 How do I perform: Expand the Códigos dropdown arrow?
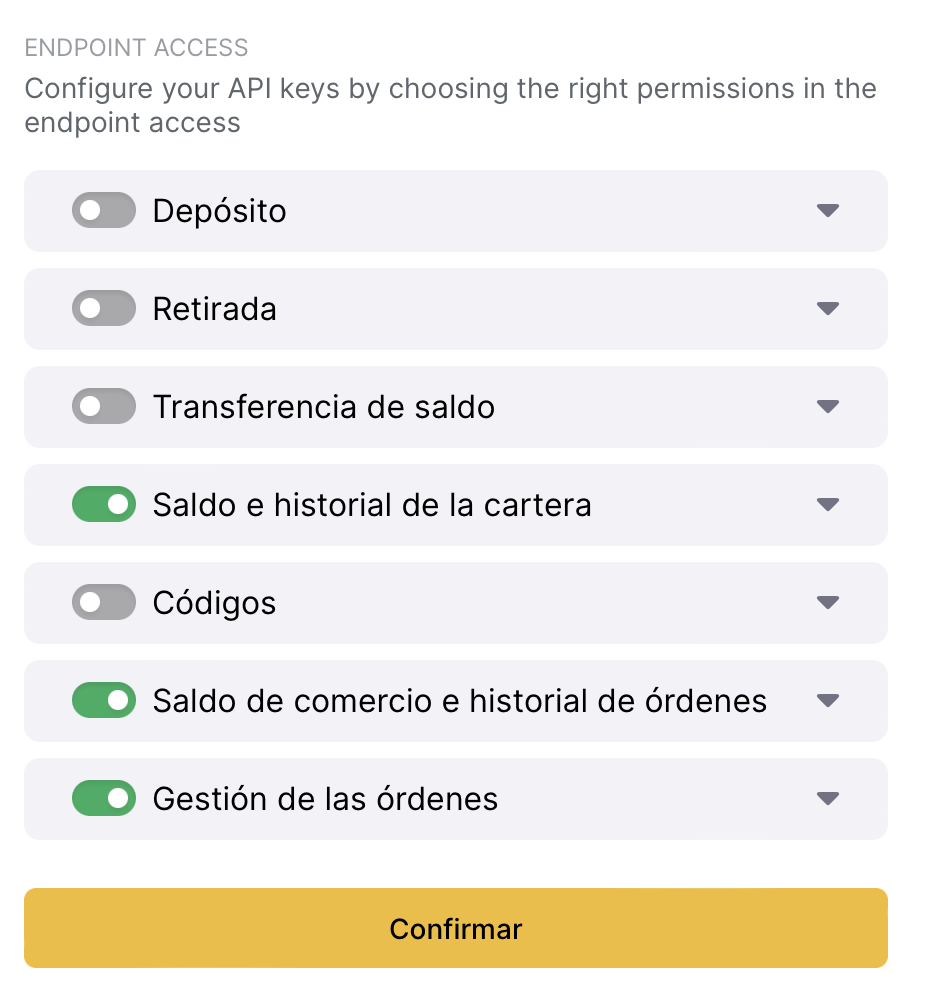point(827,603)
